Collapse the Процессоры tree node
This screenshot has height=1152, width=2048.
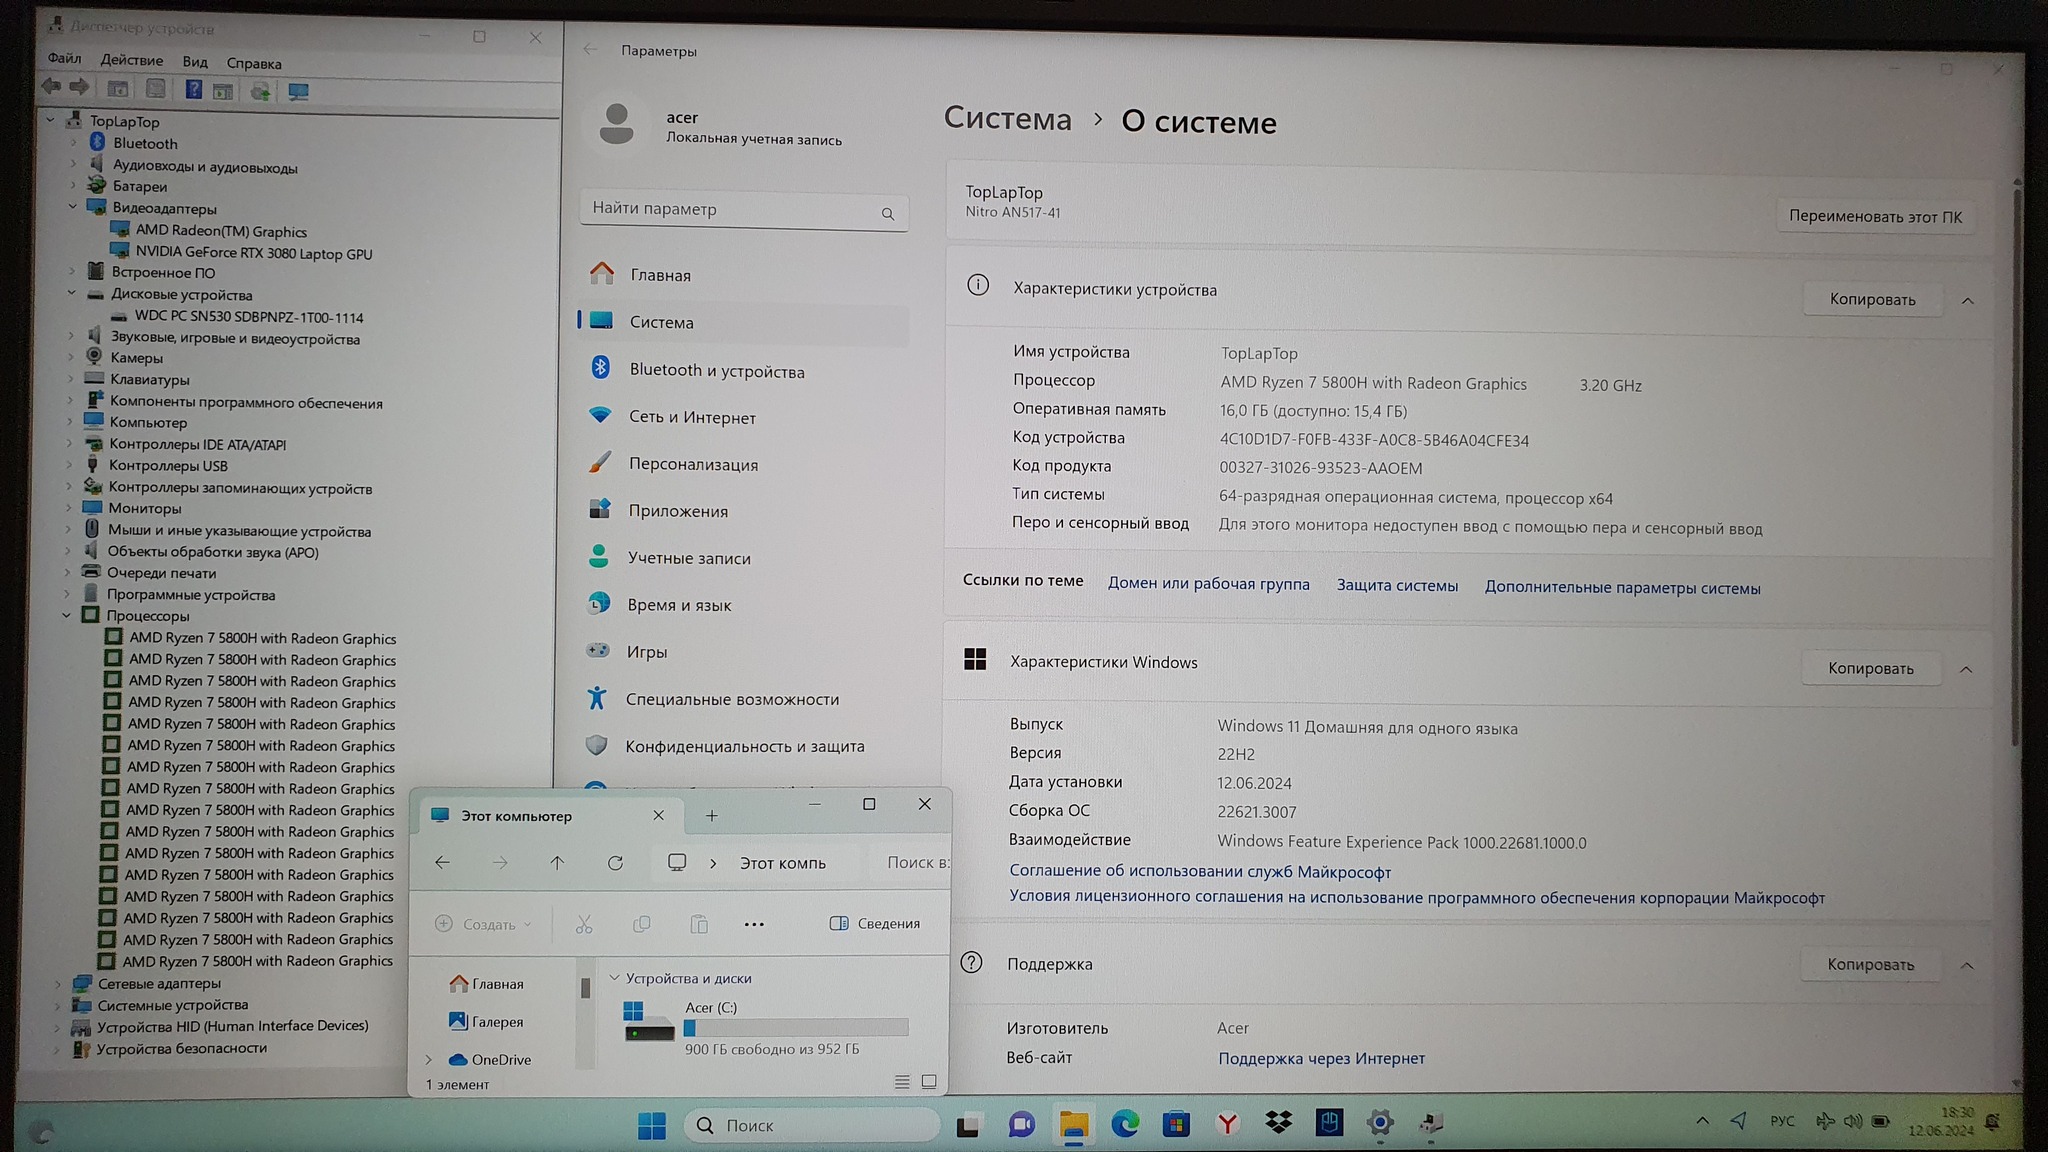66,615
